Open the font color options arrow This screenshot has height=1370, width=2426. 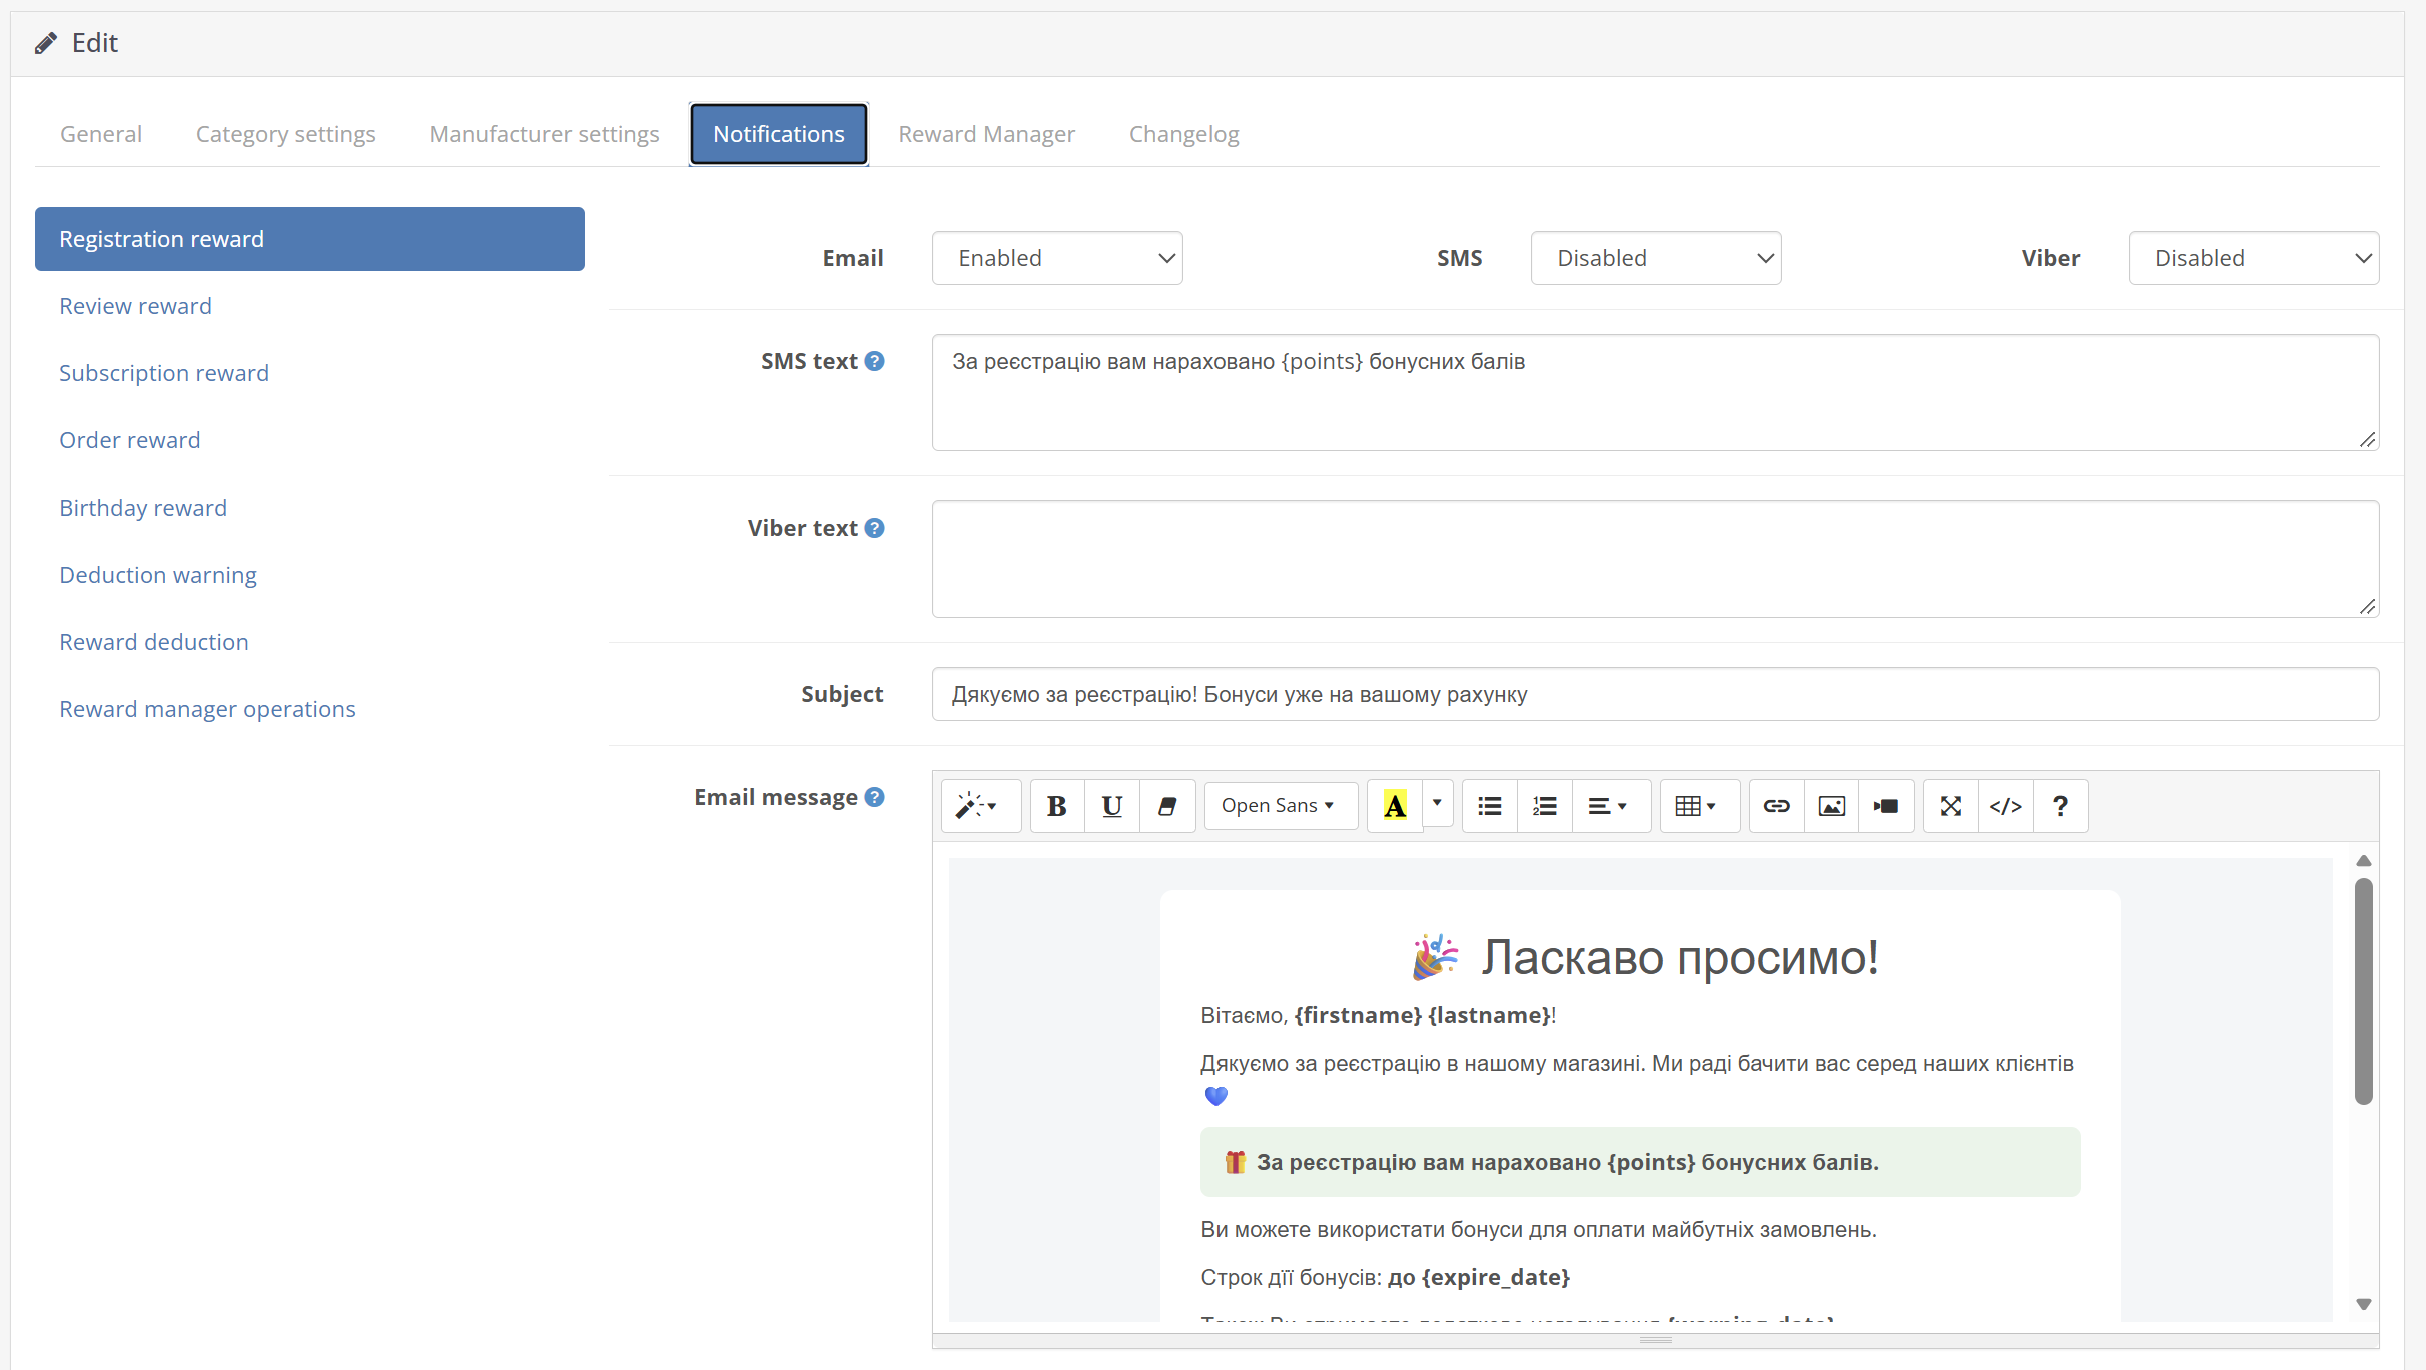(1437, 804)
